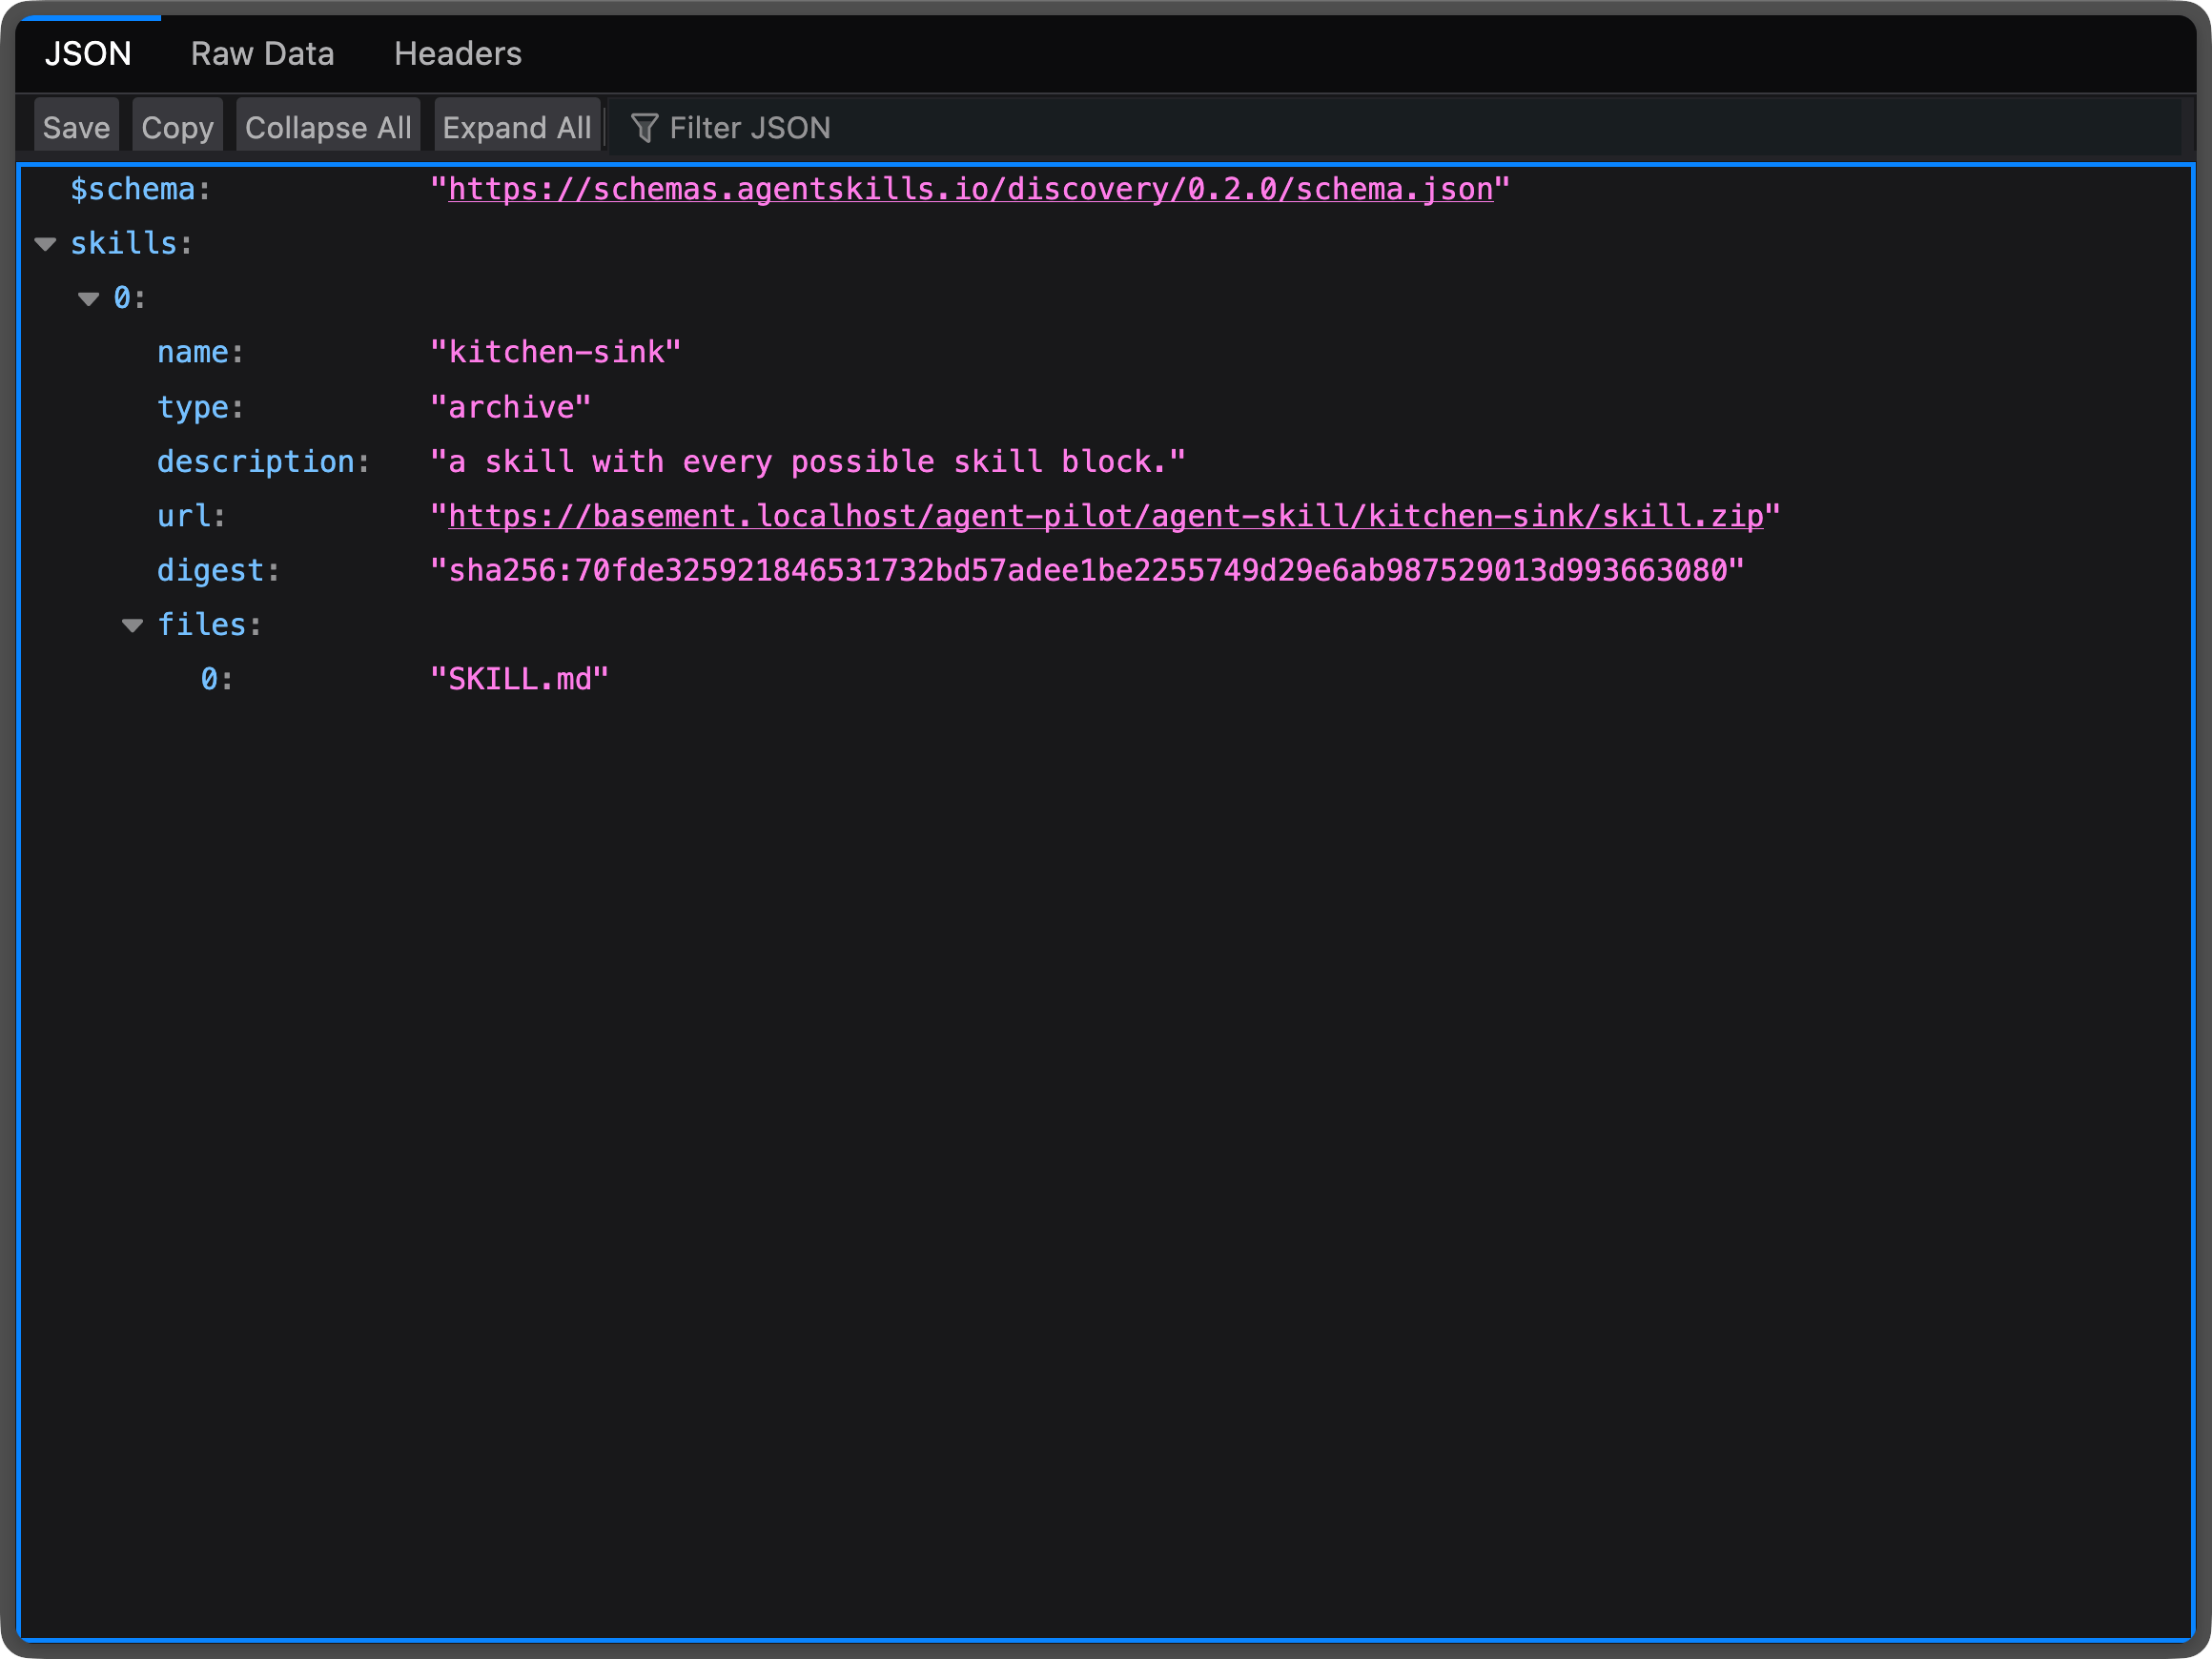This screenshot has height=1659, width=2212.
Task: Select the type key label
Action: coord(193,407)
